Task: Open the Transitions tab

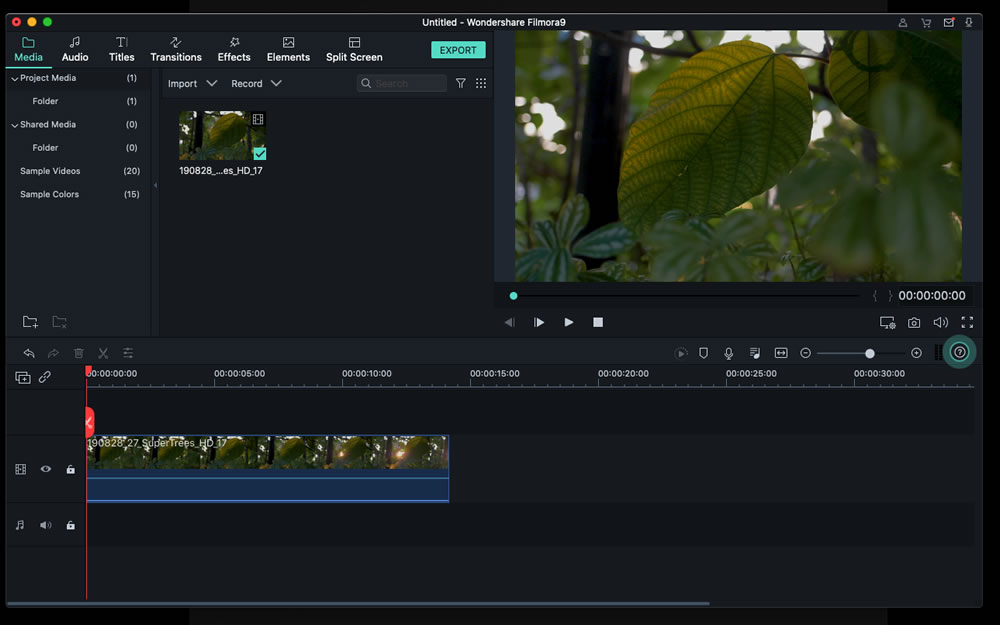Action: coord(175,49)
